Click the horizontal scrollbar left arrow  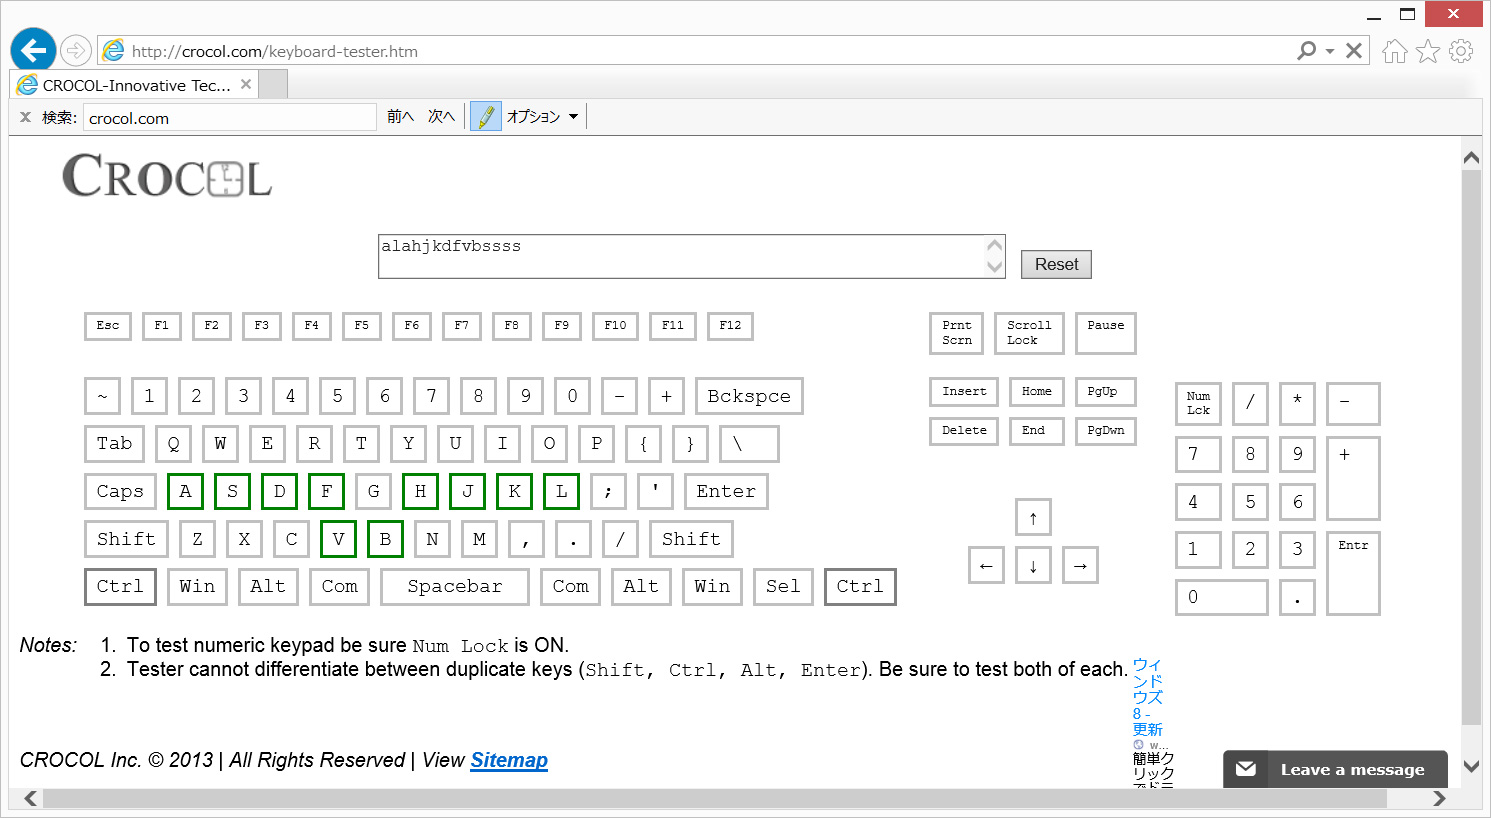pyautogui.click(x=30, y=798)
